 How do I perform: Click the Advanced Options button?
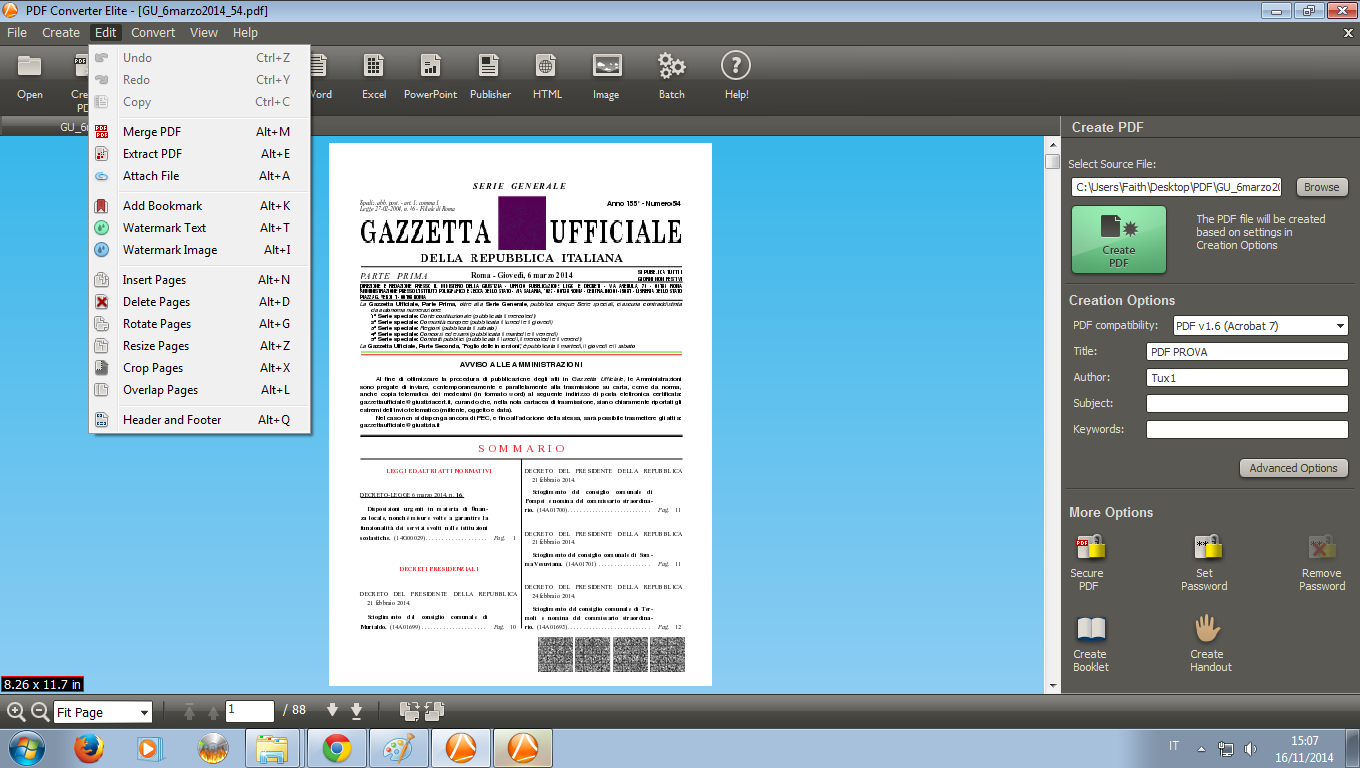tap(1293, 468)
